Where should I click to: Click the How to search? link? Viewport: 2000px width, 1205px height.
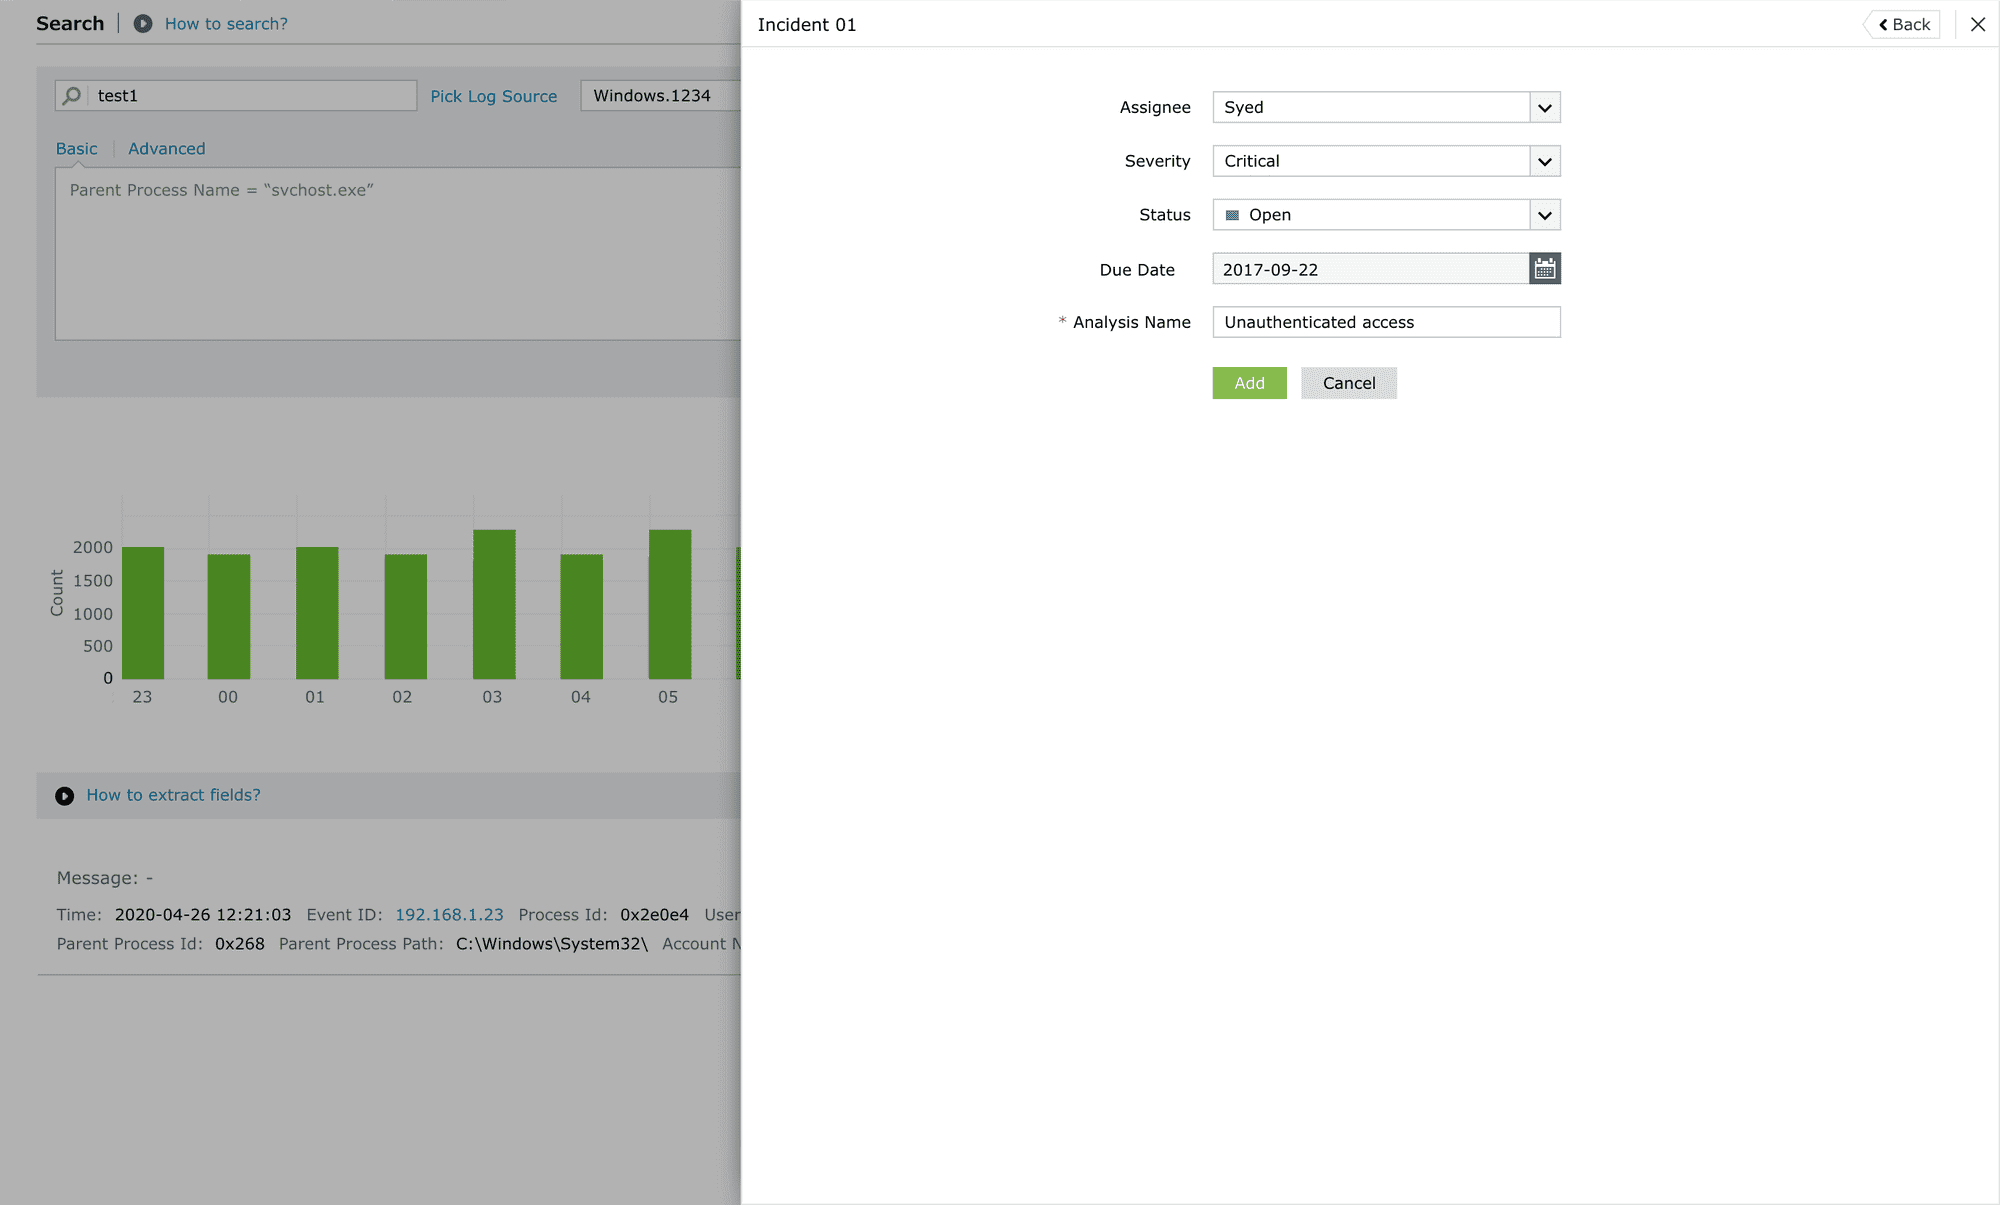pyautogui.click(x=226, y=24)
